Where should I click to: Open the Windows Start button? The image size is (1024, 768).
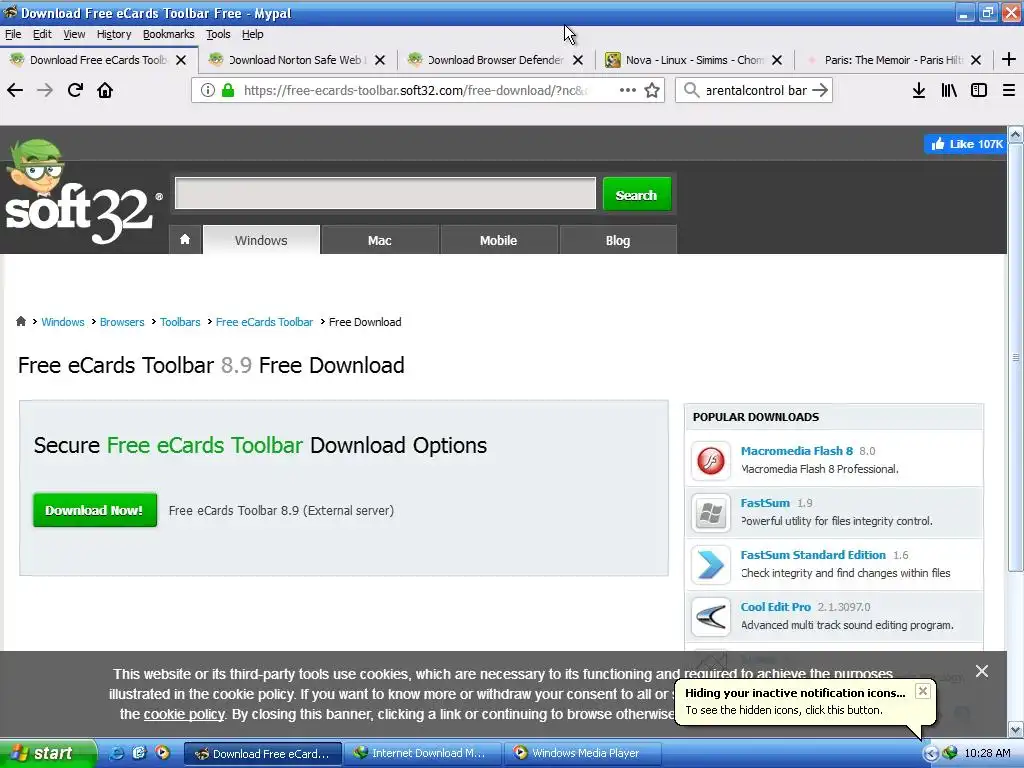[48, 754]
